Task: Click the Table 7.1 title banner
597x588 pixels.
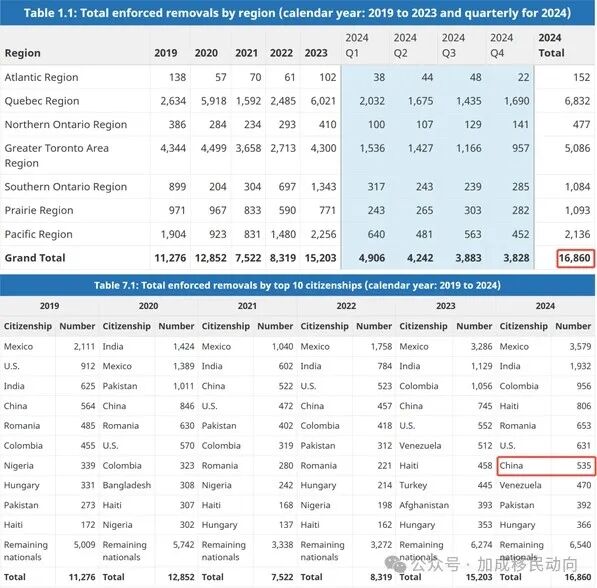Action: pyautogui.click(x=297, y=285)
